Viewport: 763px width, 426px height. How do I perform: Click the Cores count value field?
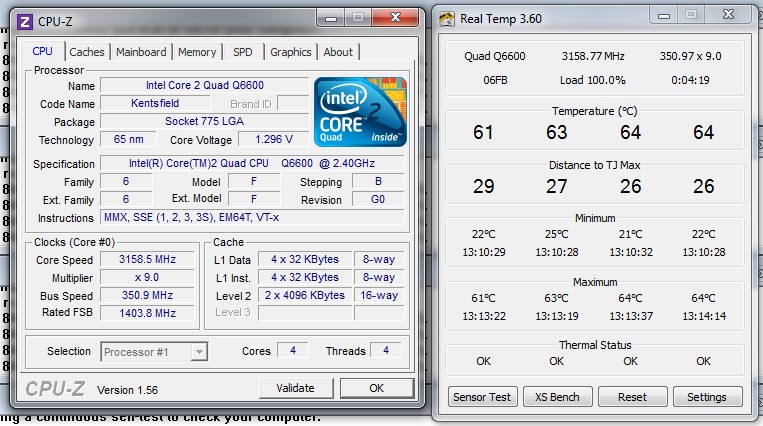293,350
